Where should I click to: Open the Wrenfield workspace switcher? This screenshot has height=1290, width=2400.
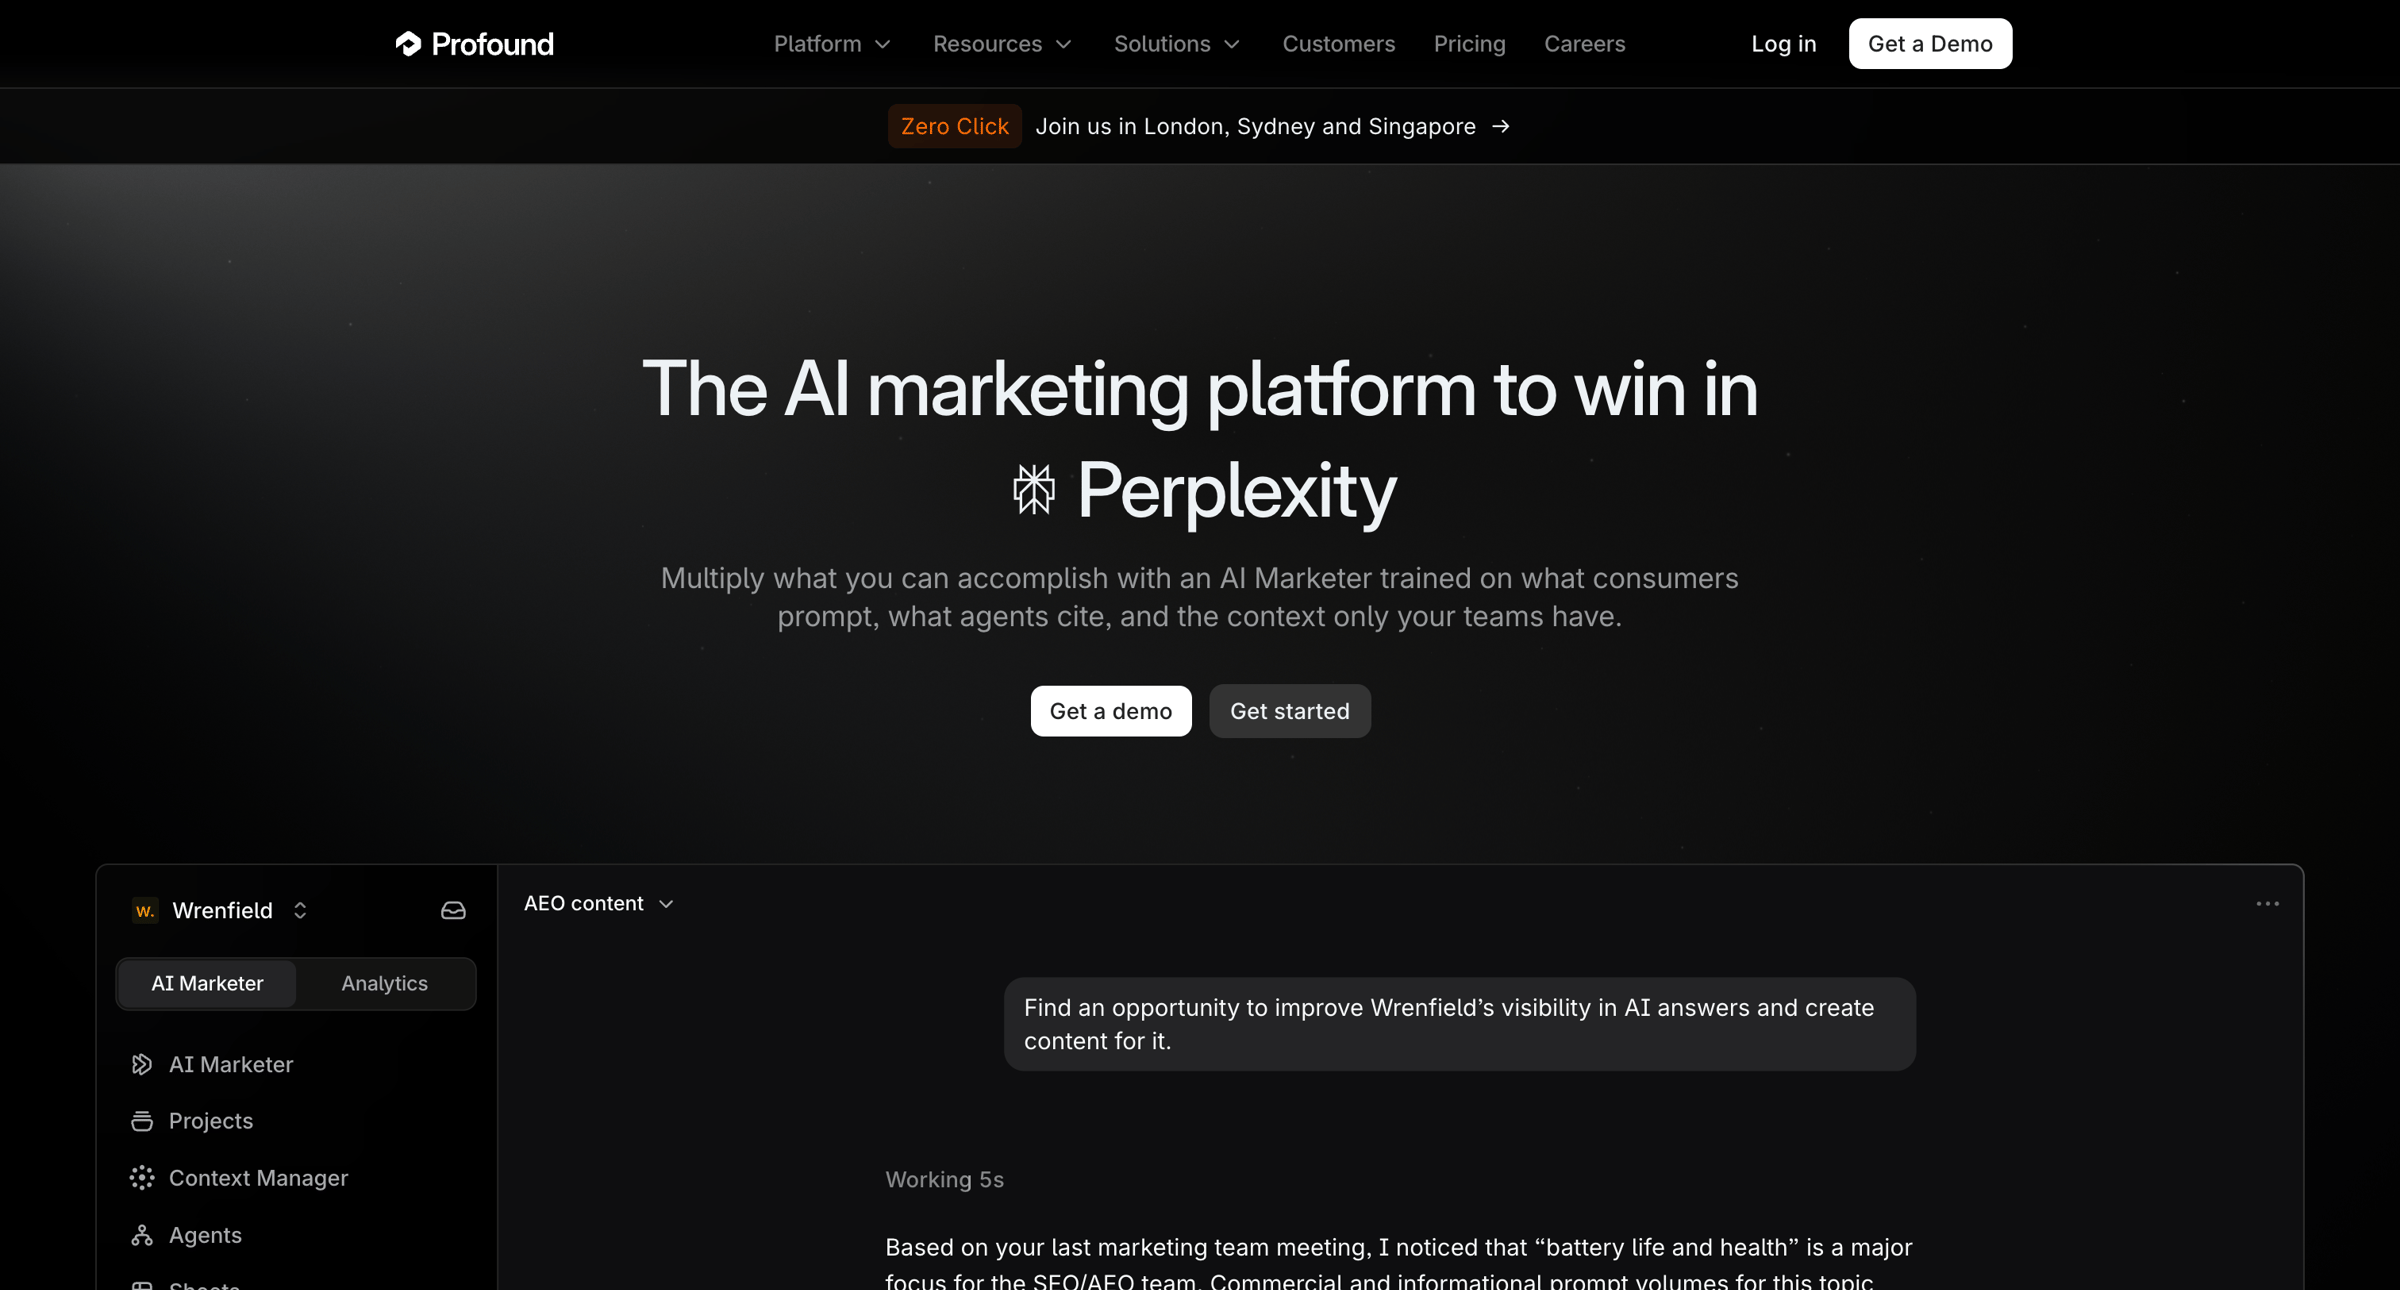click(222, 910)
